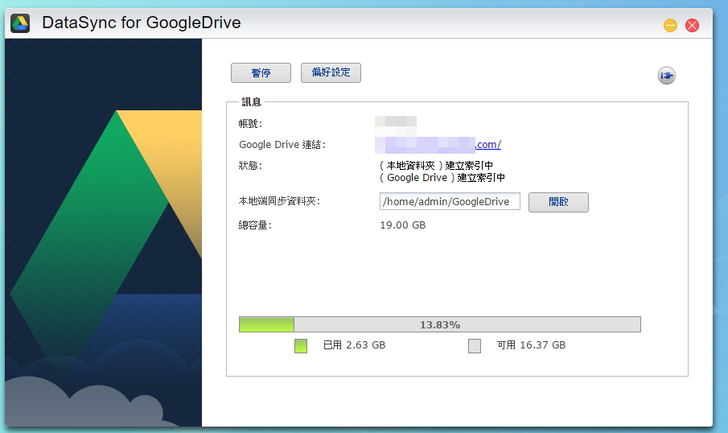Click the DataSync for GoogleDrive title text
This screenshot has height=433, width=728.
click(x=141, y=22)
